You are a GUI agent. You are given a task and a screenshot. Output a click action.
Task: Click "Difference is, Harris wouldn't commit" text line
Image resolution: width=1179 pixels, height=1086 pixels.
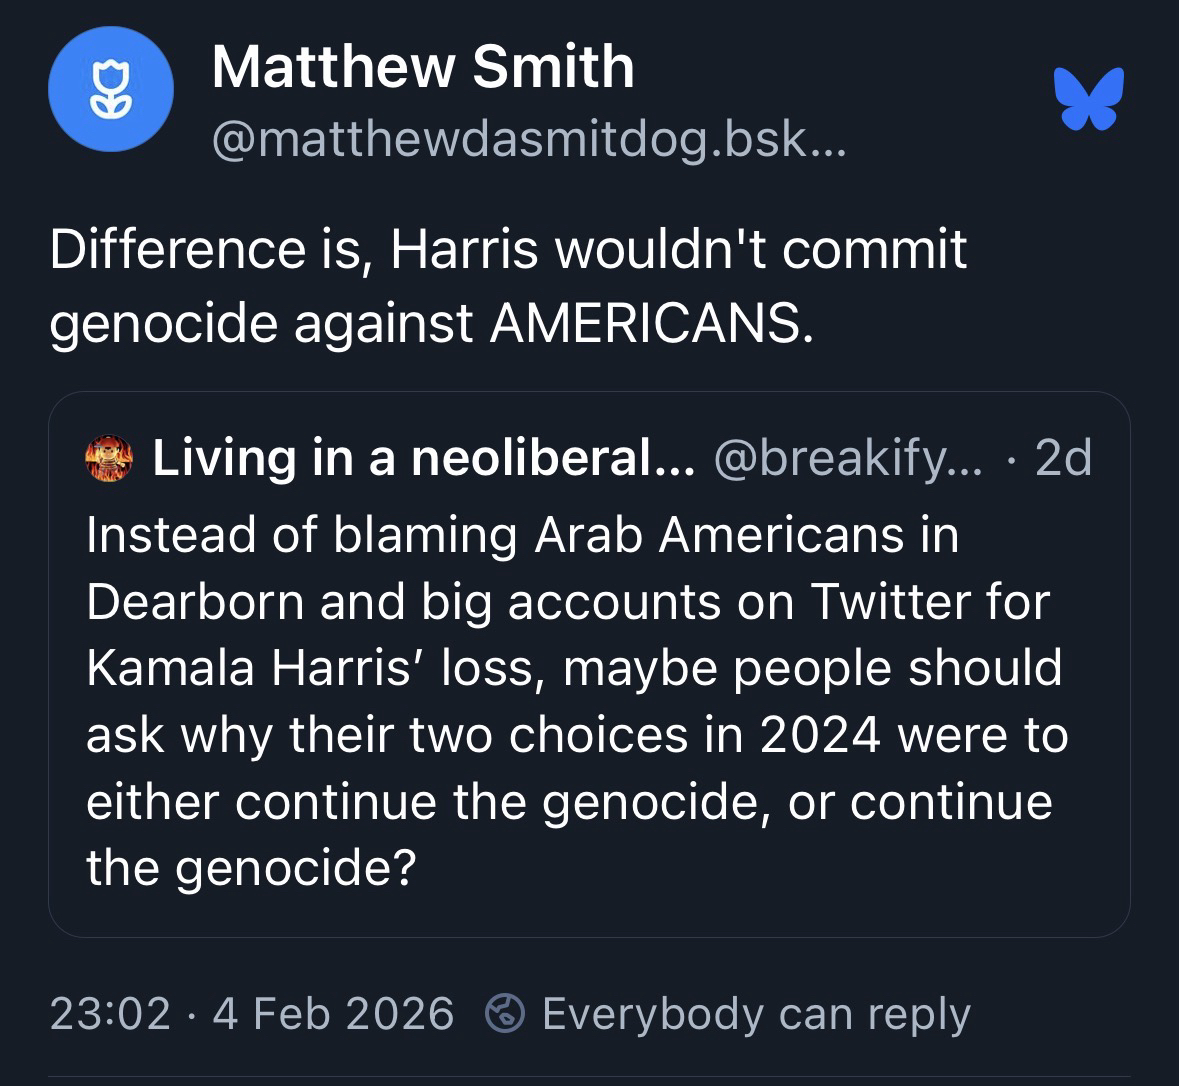[508, 249]
